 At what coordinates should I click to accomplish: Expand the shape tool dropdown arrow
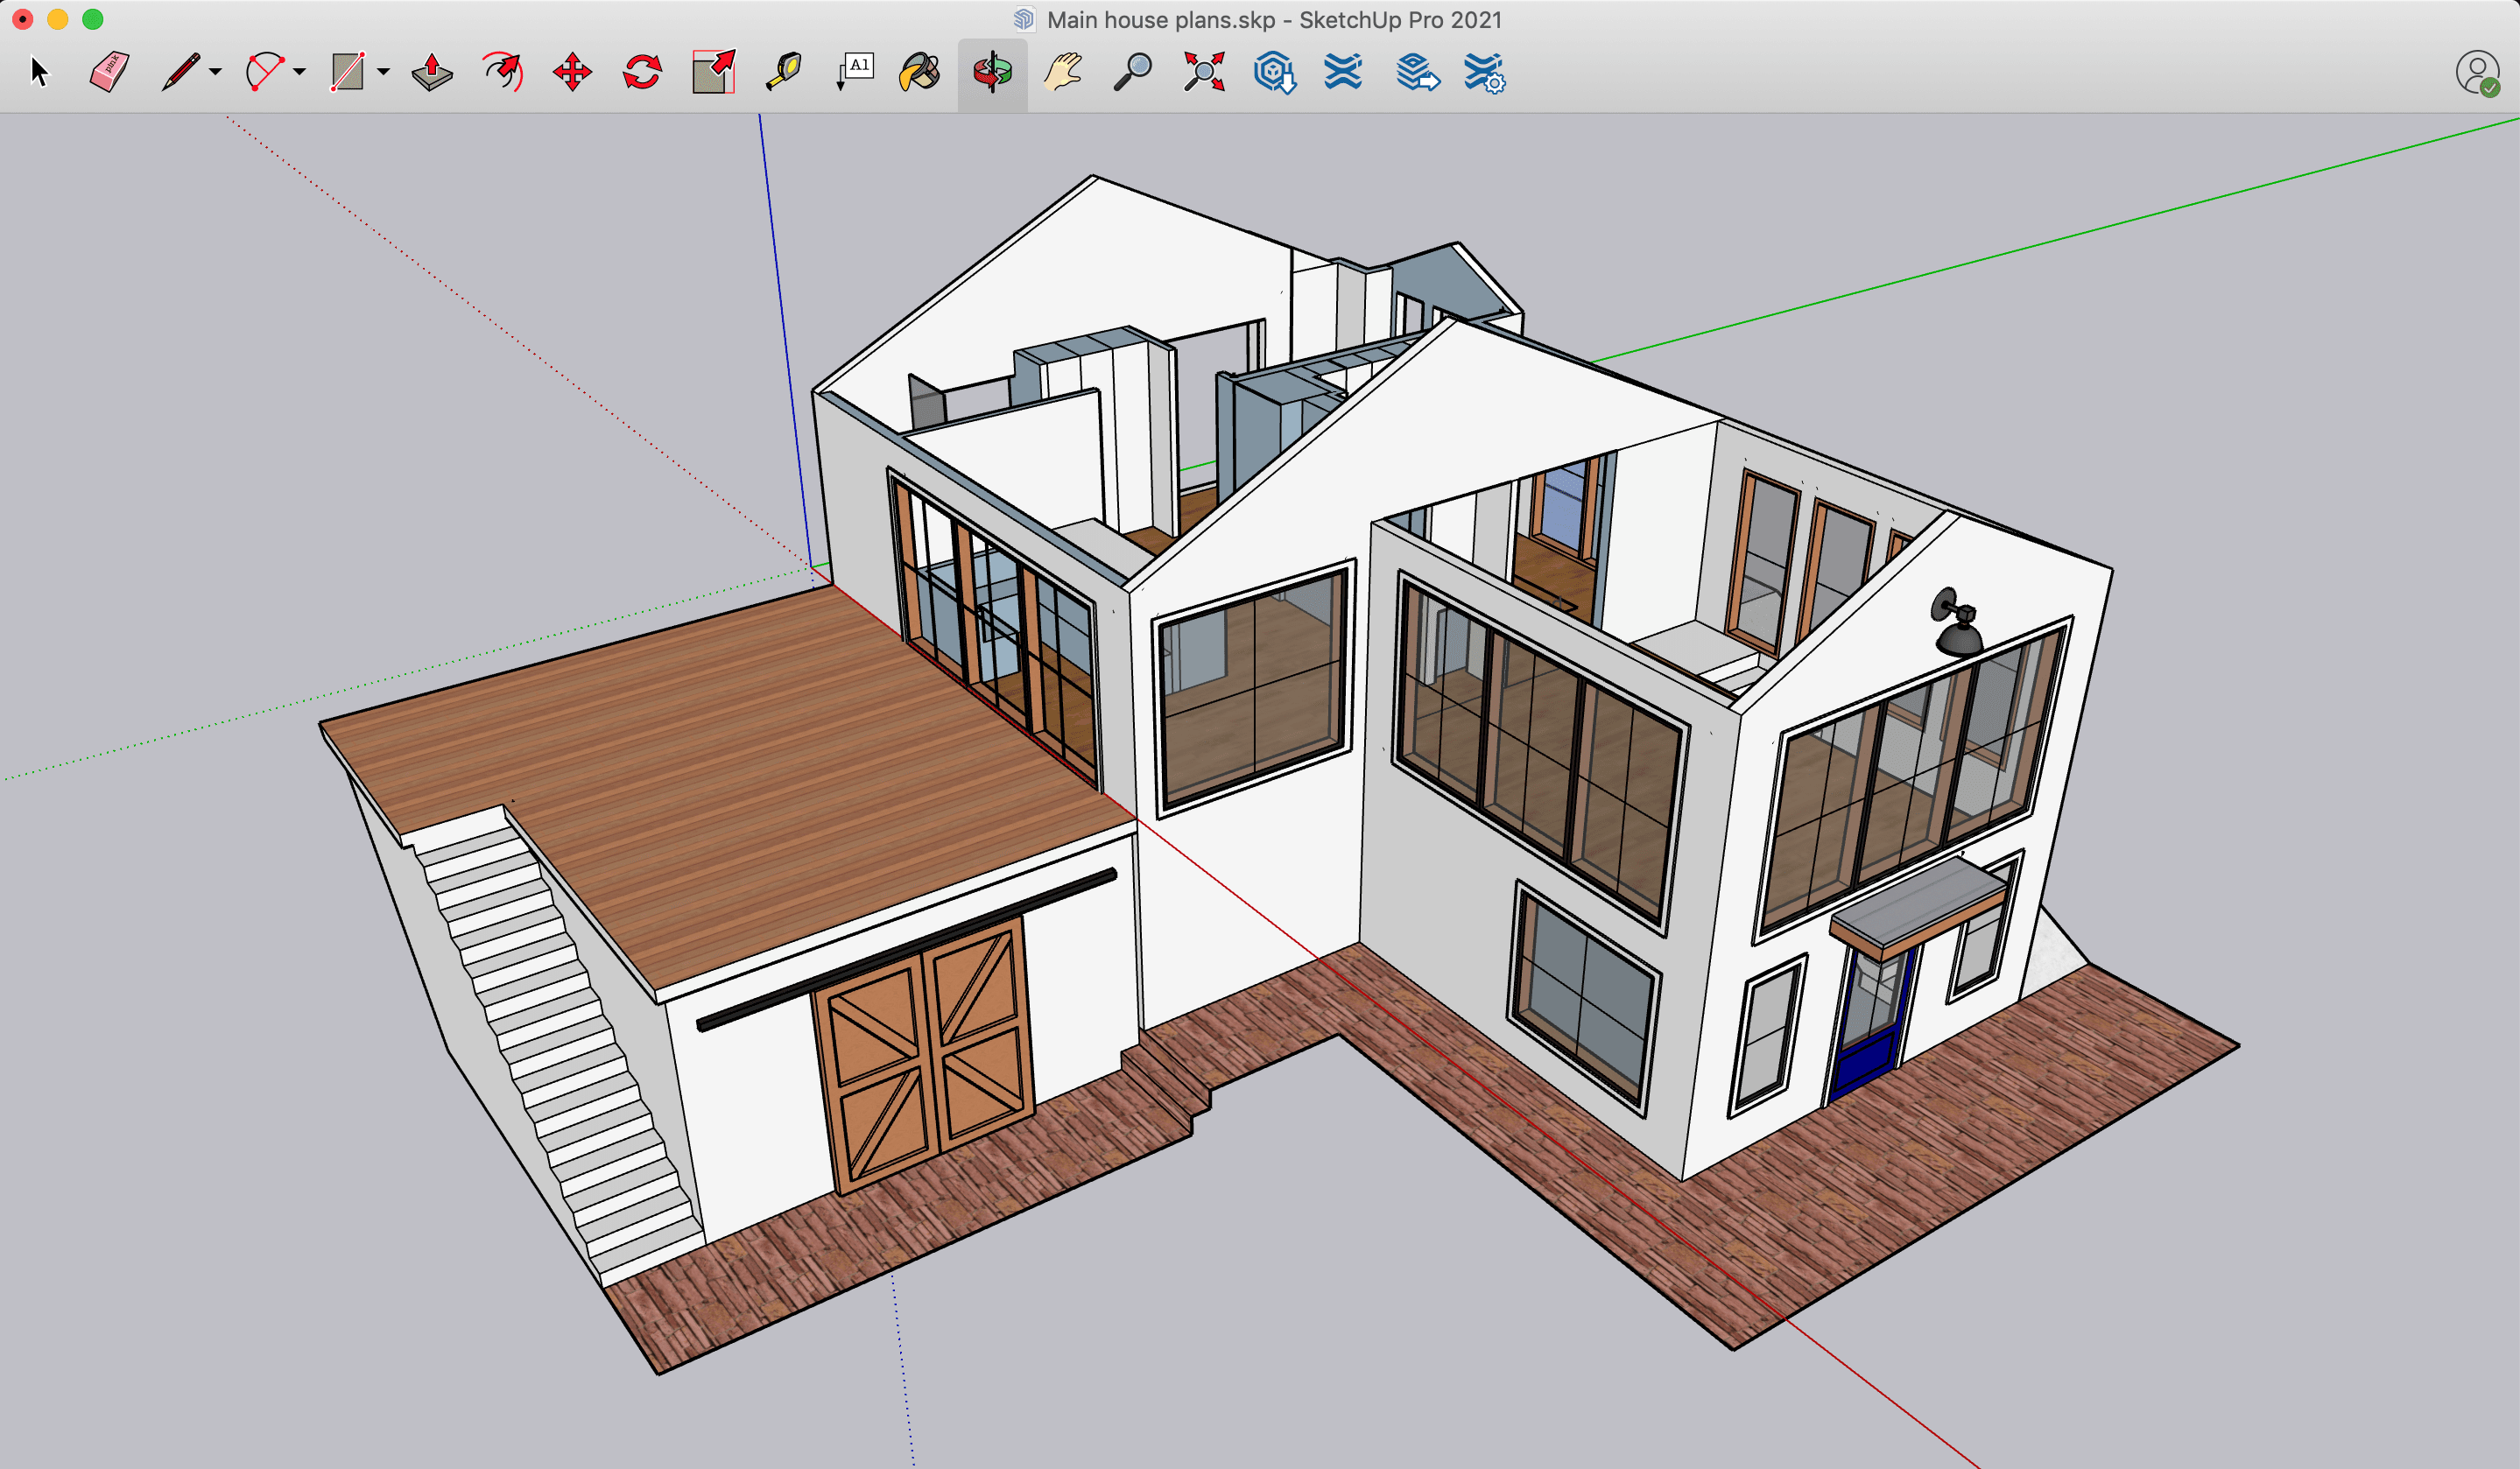coord(384,72)
